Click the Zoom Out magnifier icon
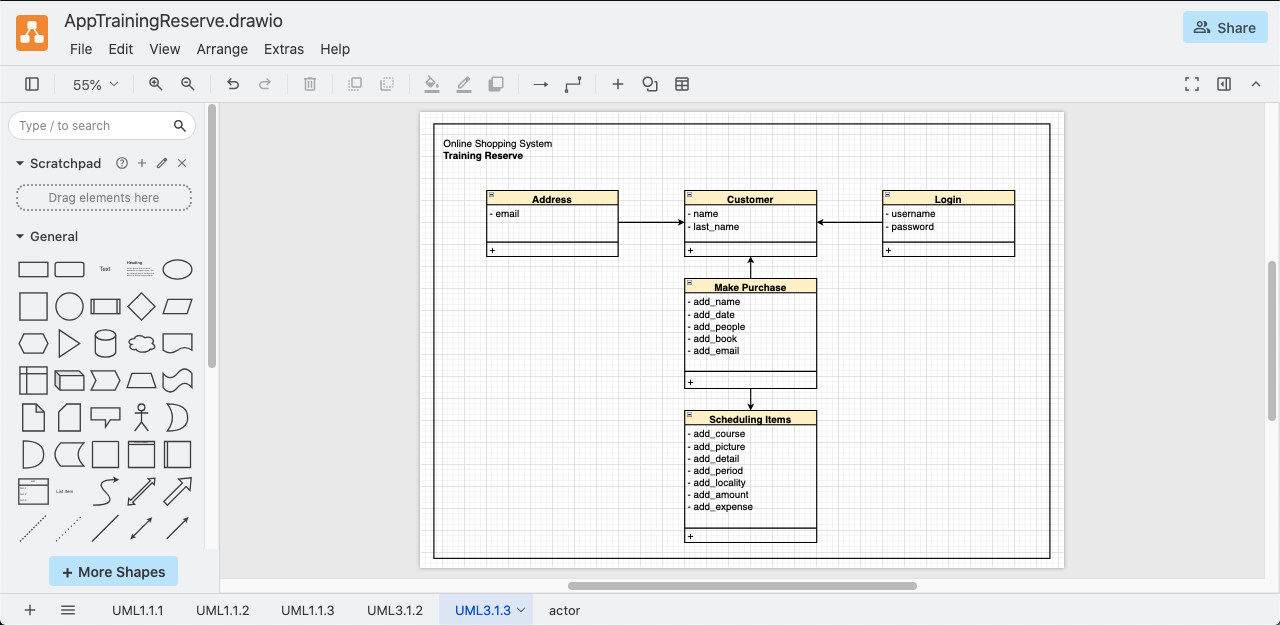Viewport: 1280px width, 625px height. tap(188, 85)
